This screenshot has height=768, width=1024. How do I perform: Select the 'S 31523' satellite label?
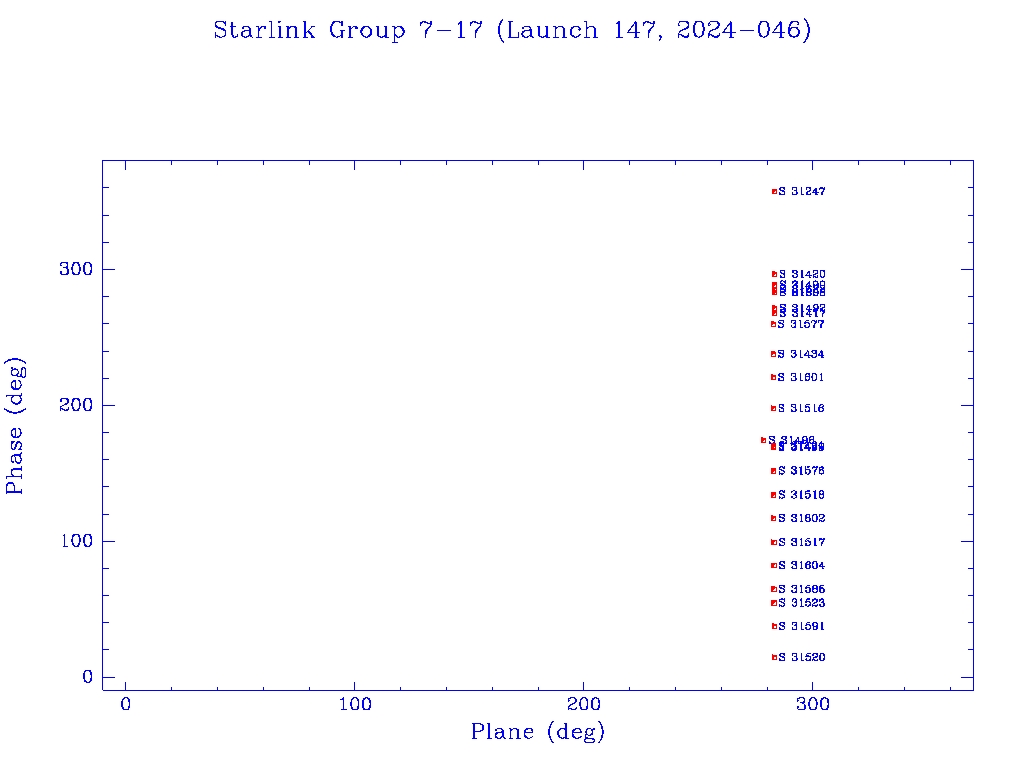801,603
